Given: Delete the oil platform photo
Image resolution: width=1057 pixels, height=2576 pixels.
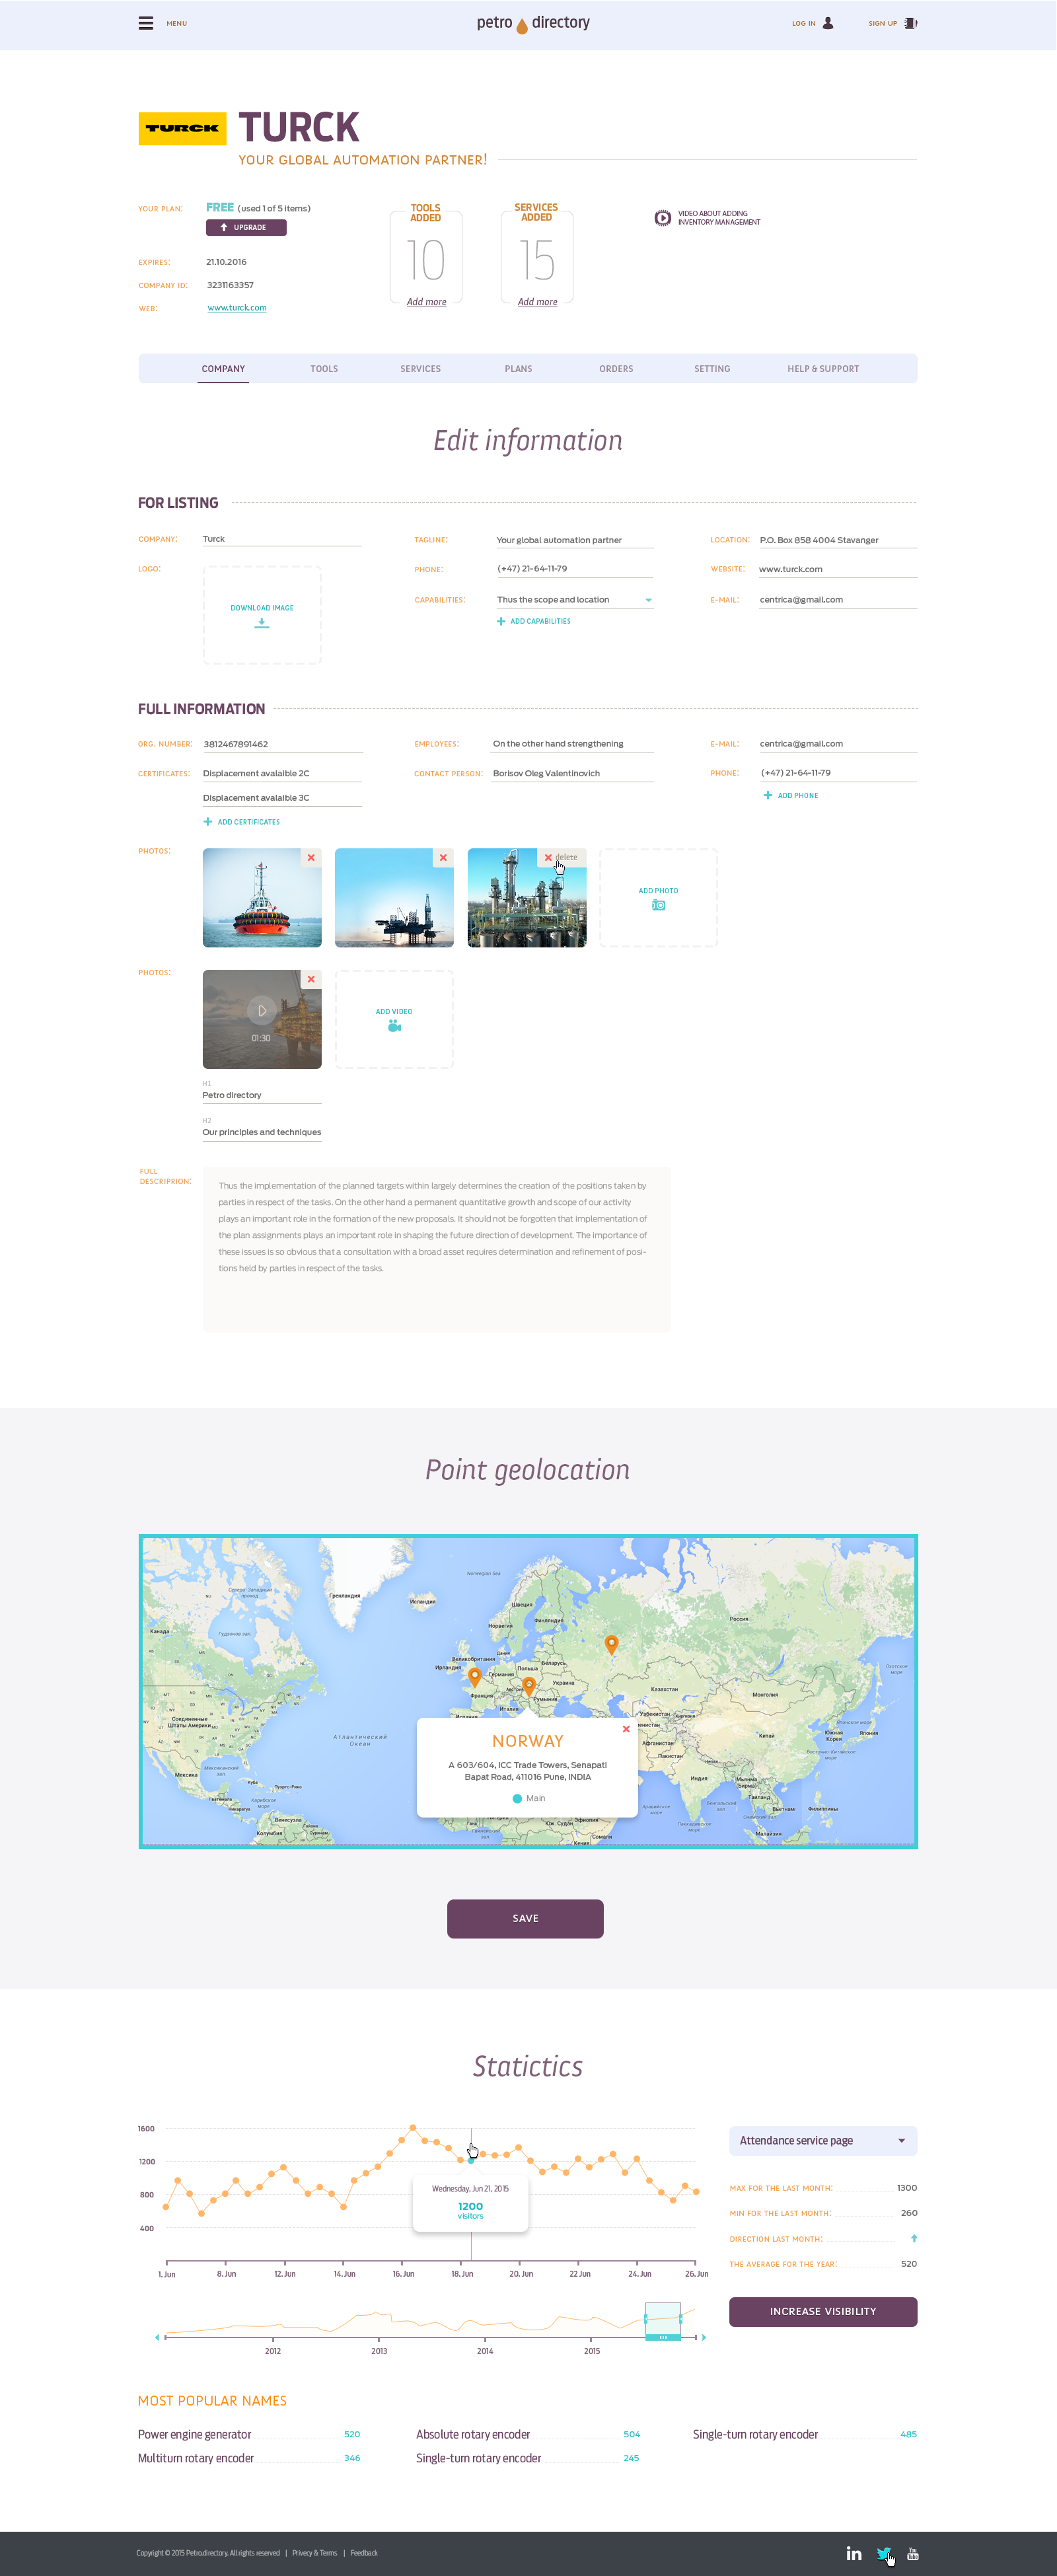Looking at the screenshot, I should click(x=443, y=858).
